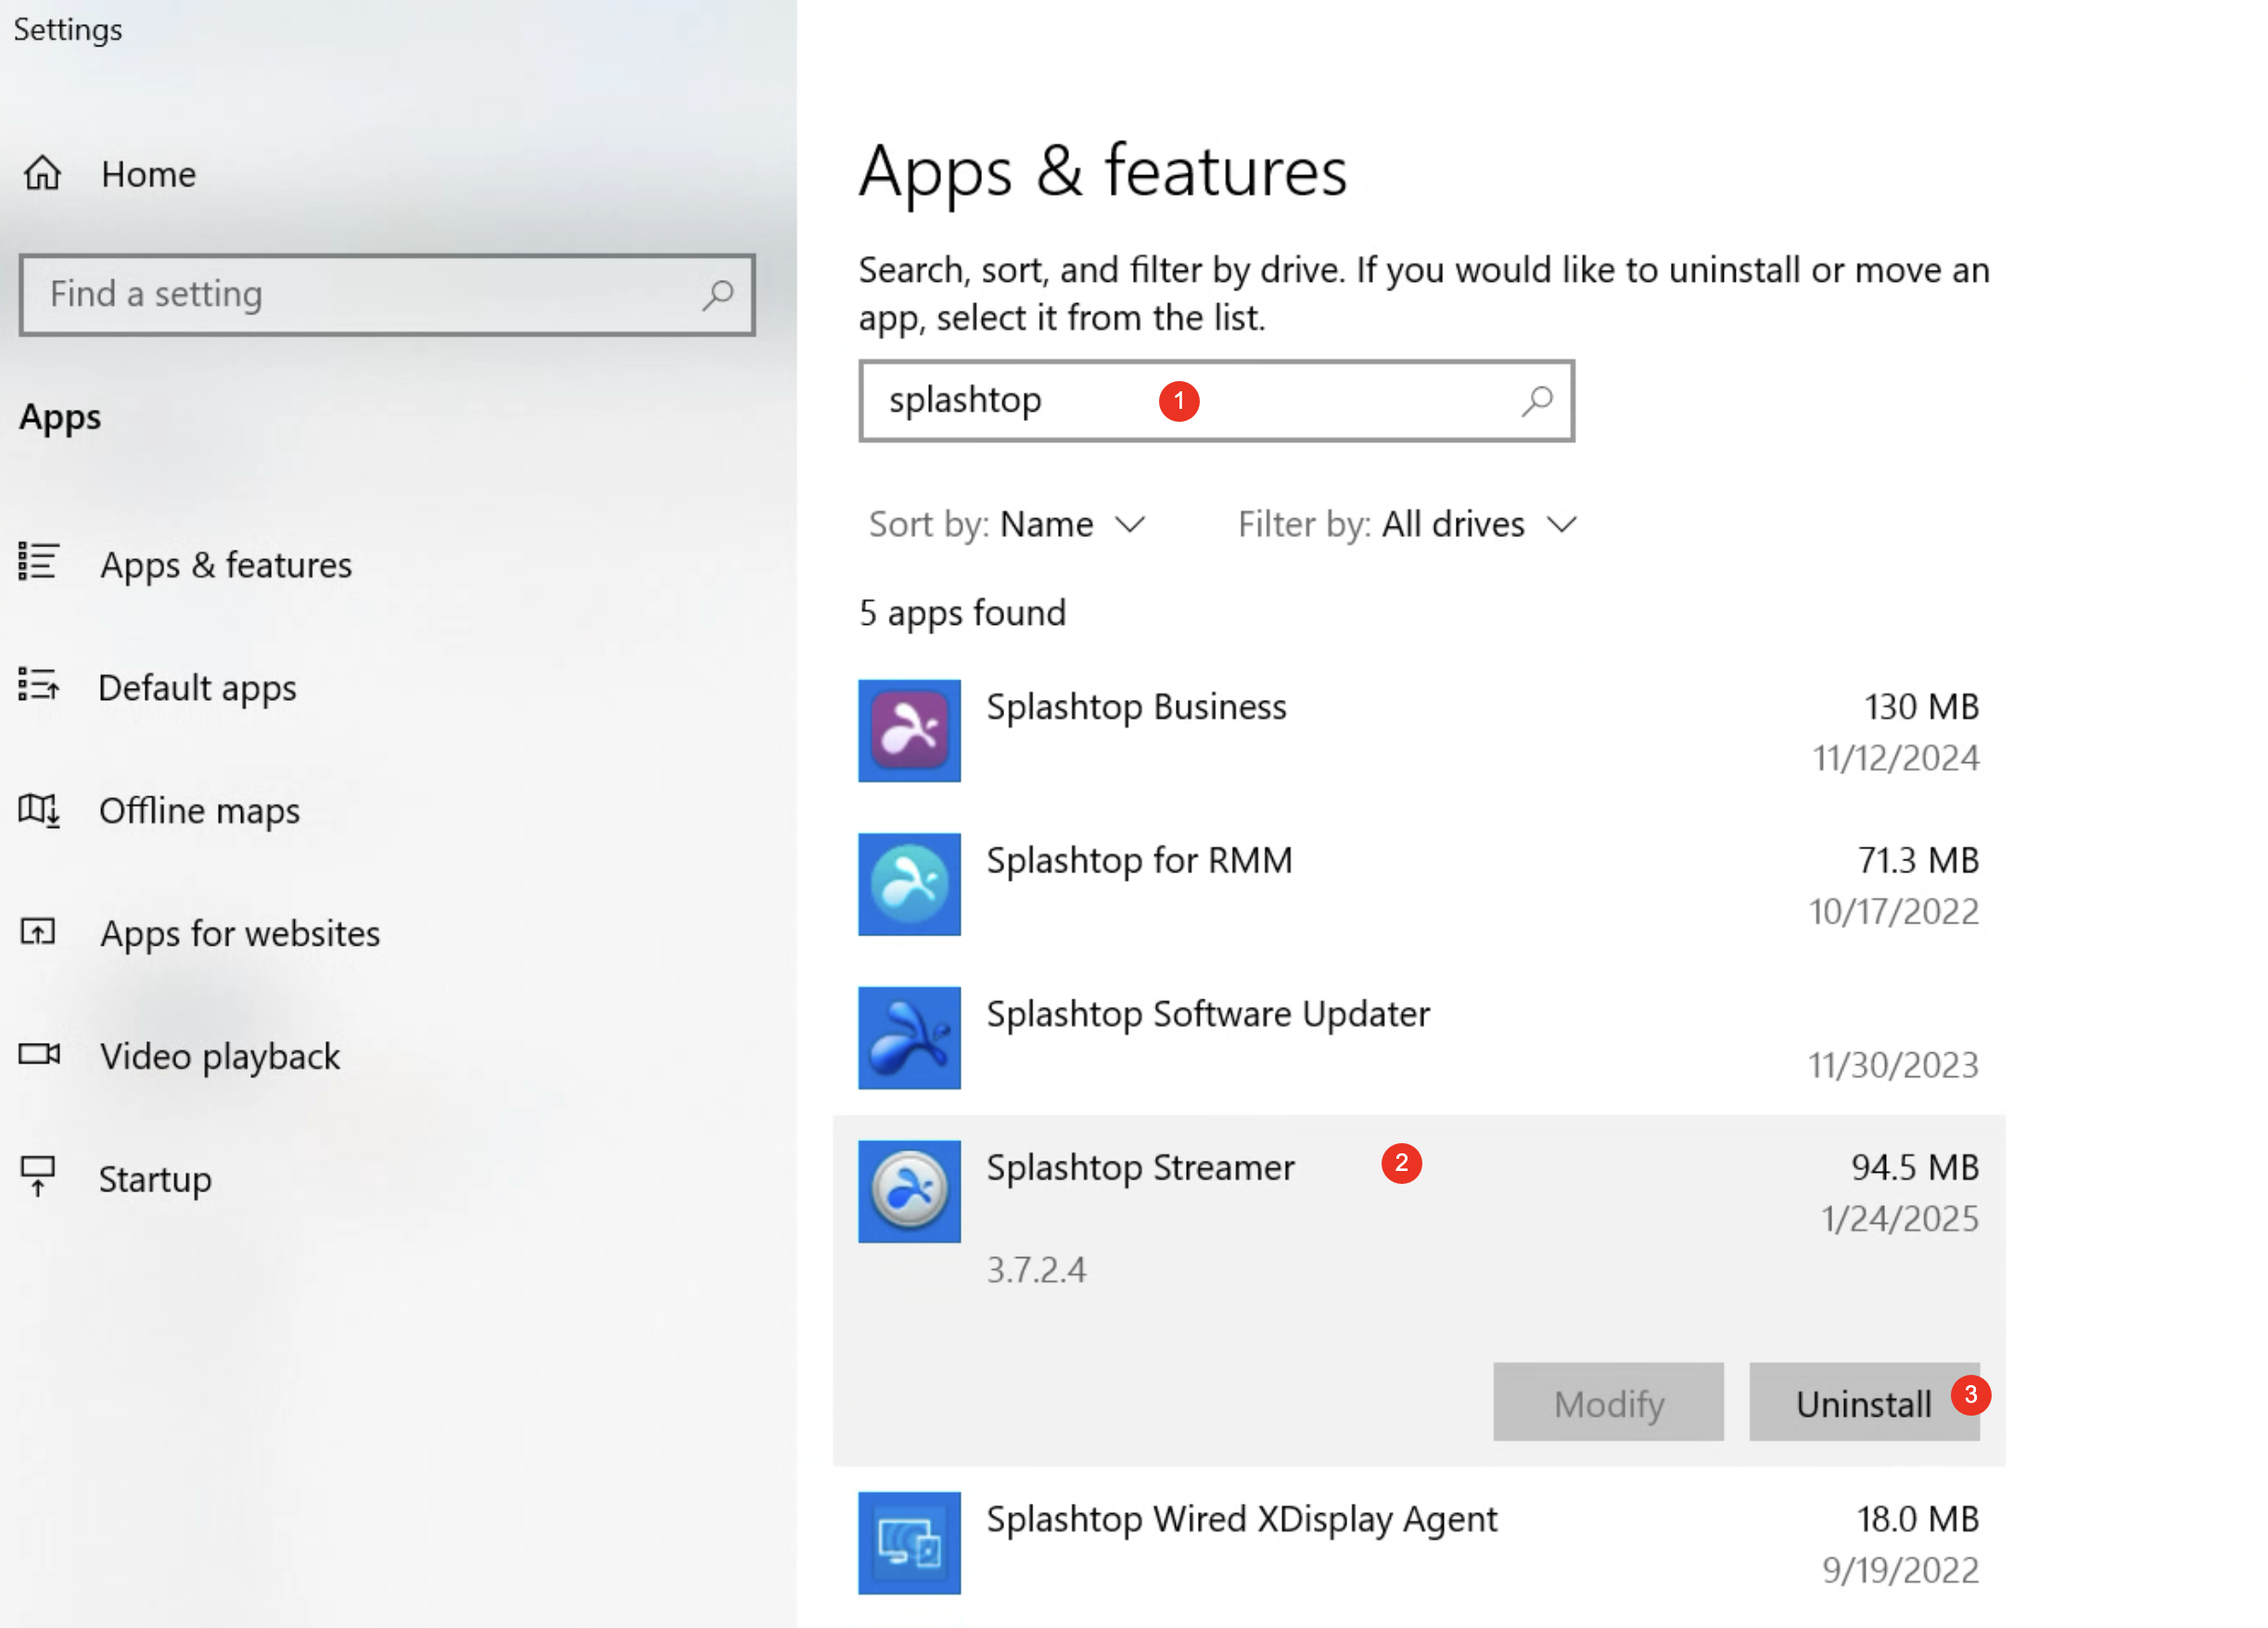Image resolution: width=2268 pixels, height=1628 pixels.
Task: Click the Splashtop Streamer app name
Action: click(1140, 1168)
